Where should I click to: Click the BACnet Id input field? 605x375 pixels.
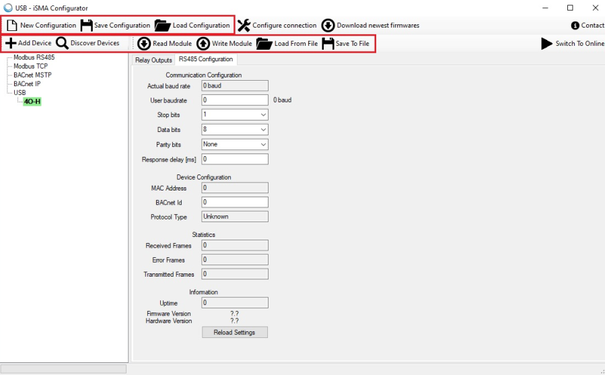235,202
